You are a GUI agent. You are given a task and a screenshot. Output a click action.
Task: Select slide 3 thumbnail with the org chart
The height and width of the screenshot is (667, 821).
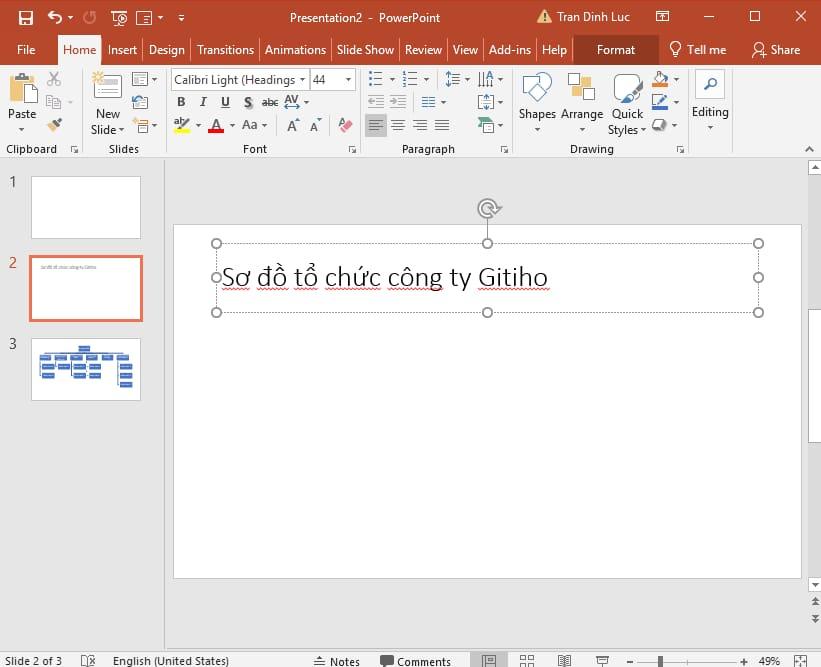85,369
